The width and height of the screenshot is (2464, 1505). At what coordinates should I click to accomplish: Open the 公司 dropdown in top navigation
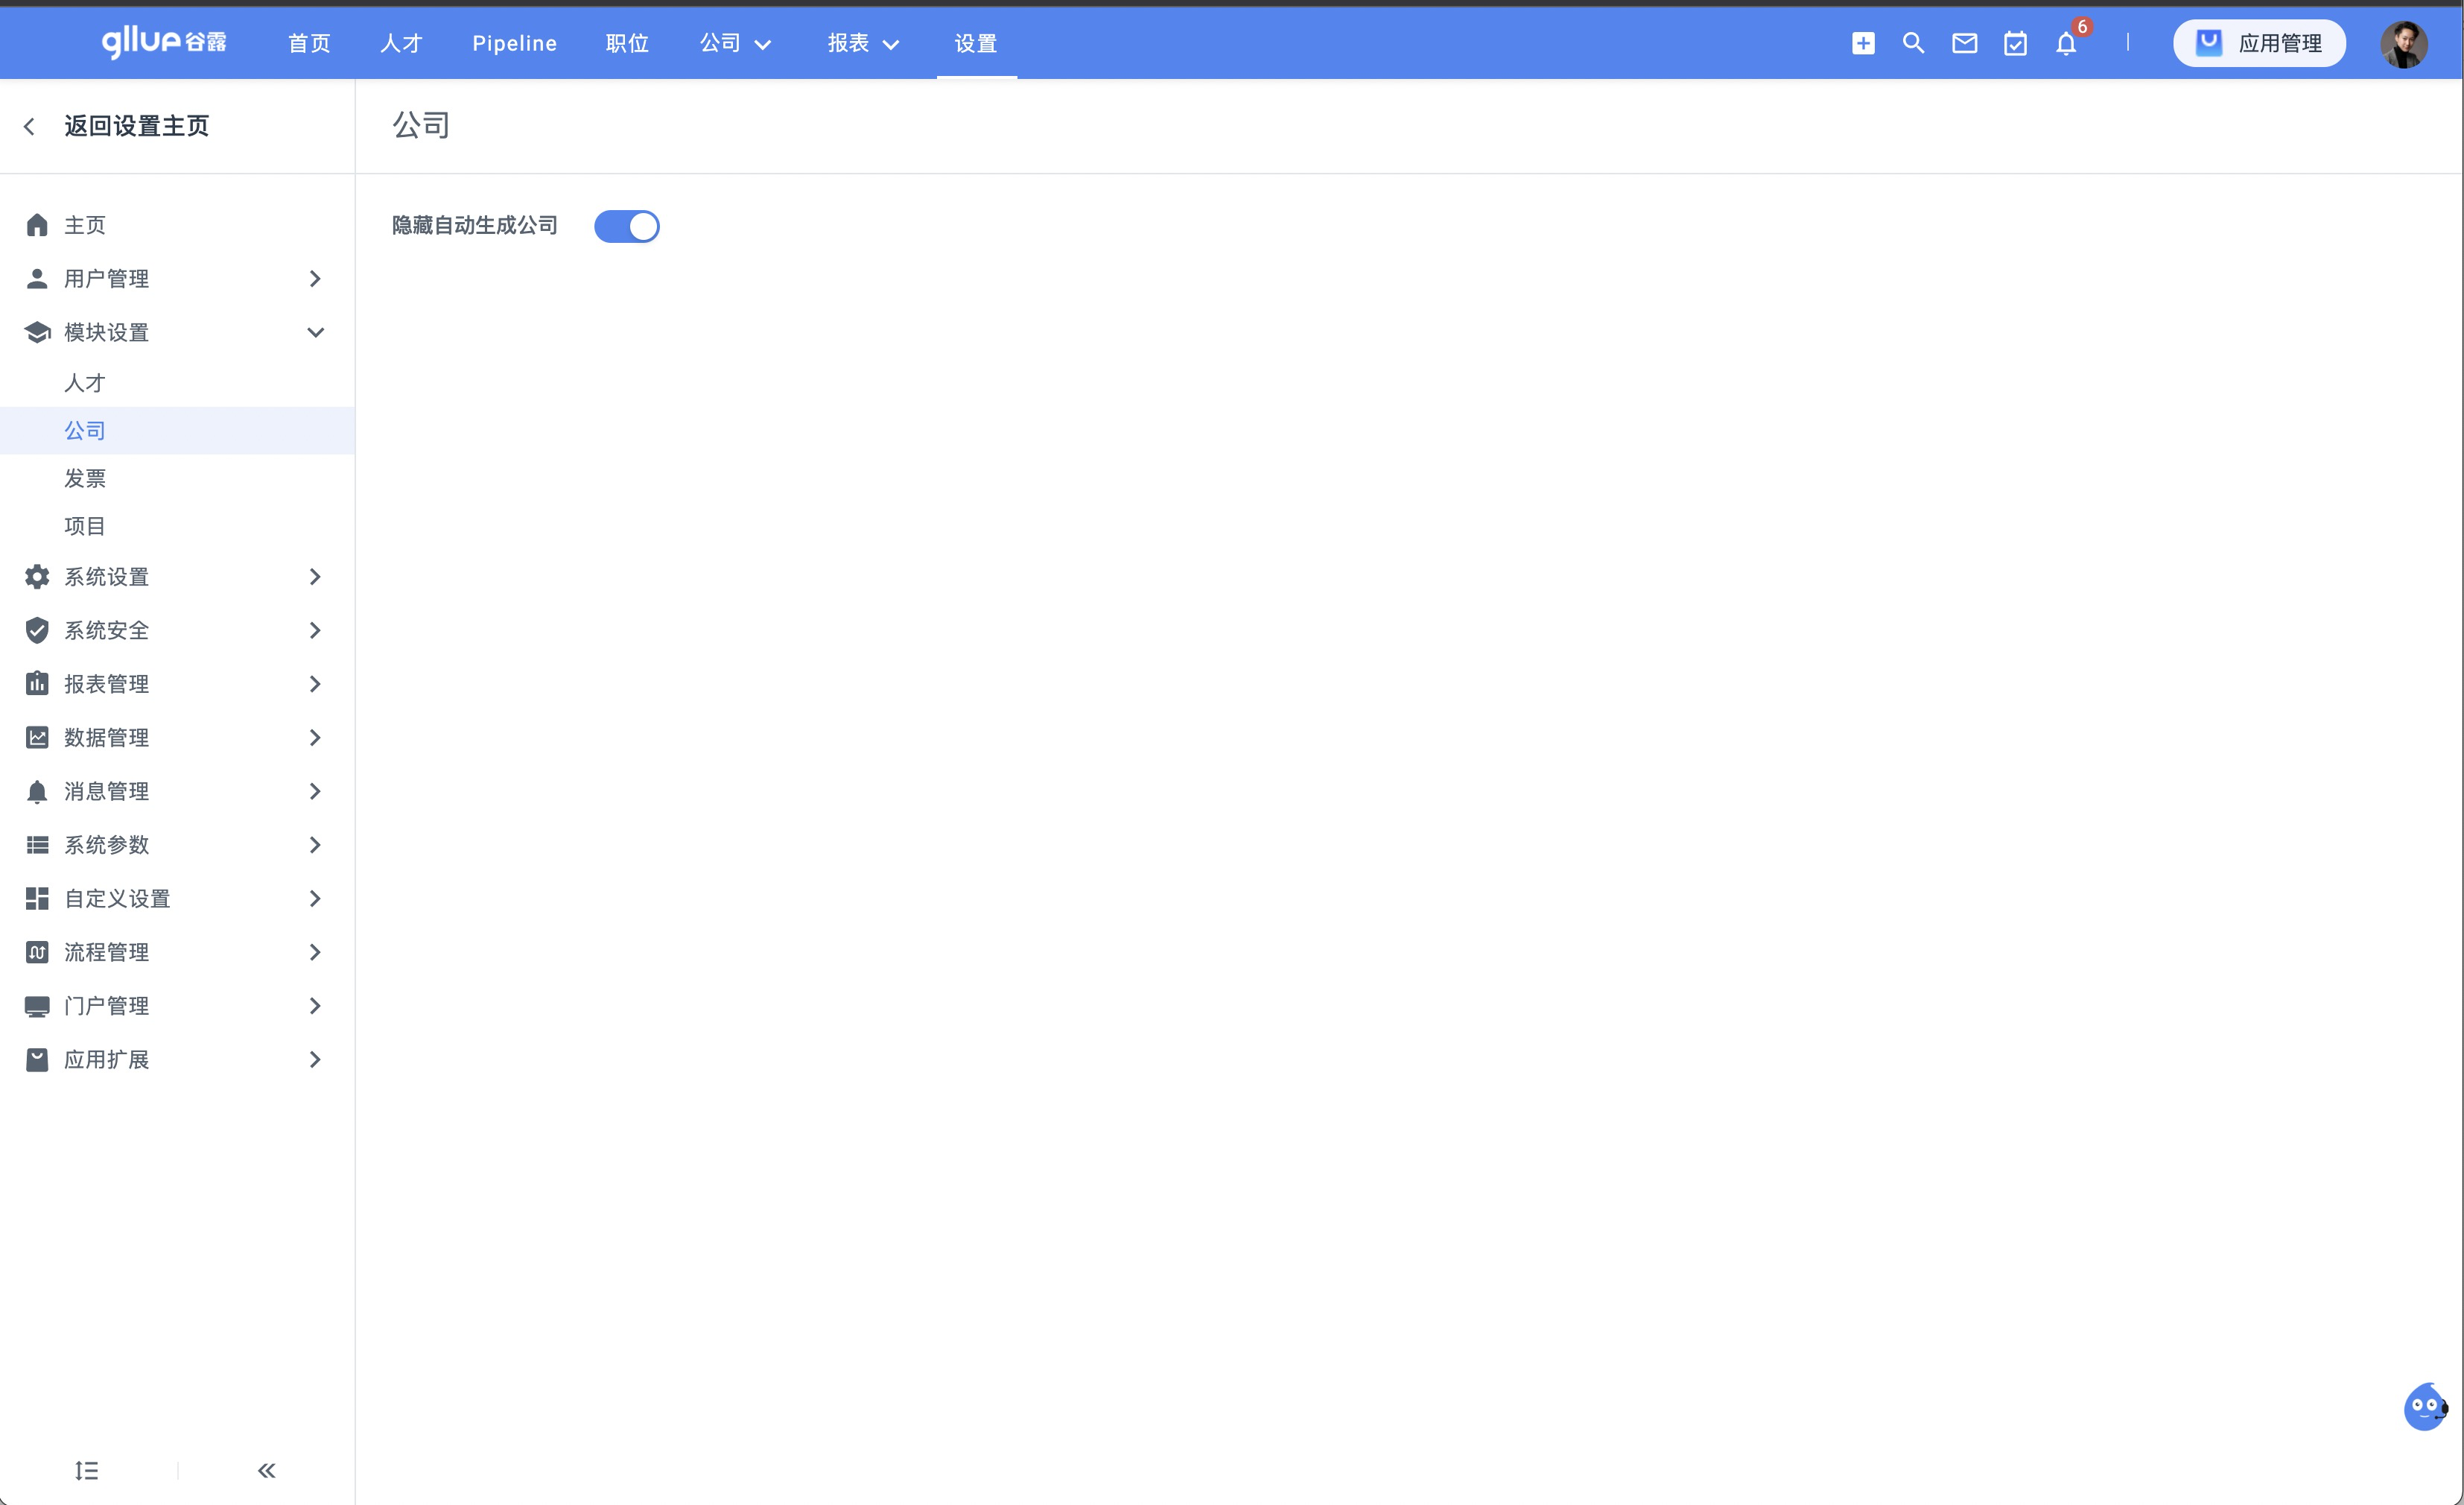[x=735, y=43]
